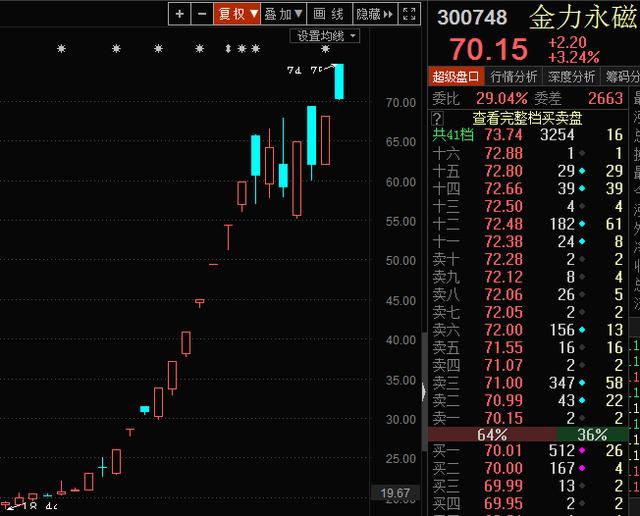Select 卖四 price 71.07

tap(503, 365)
